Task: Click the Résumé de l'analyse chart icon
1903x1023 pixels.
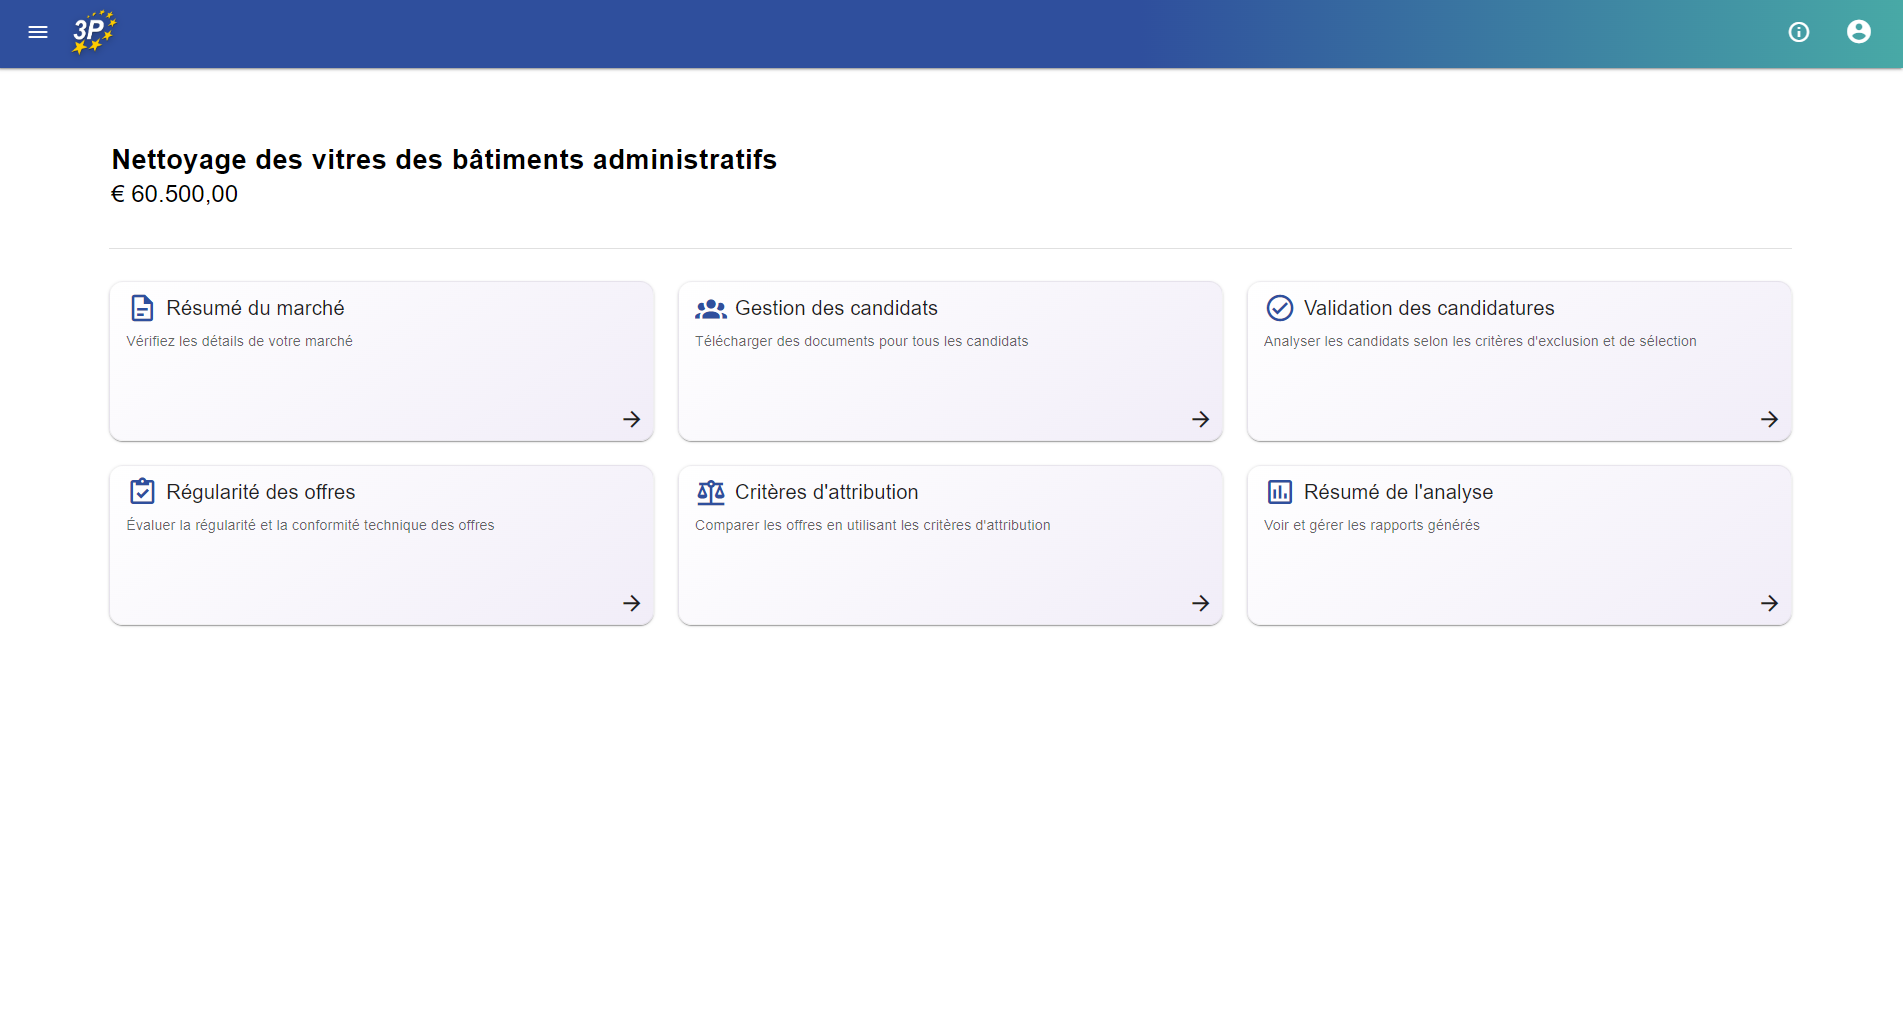Action: pyautogui.click(x=1280, y=491)
